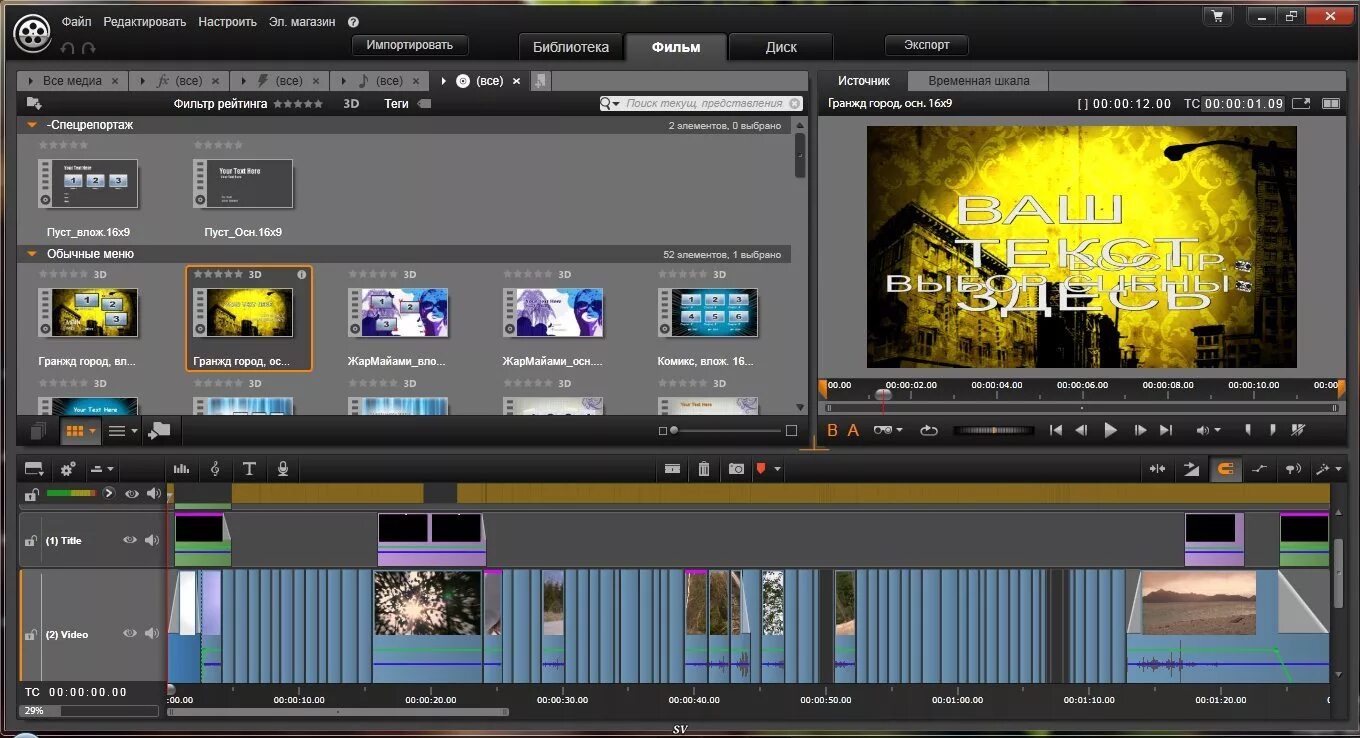Open the audio mixer bars icon

click(181, 468)
